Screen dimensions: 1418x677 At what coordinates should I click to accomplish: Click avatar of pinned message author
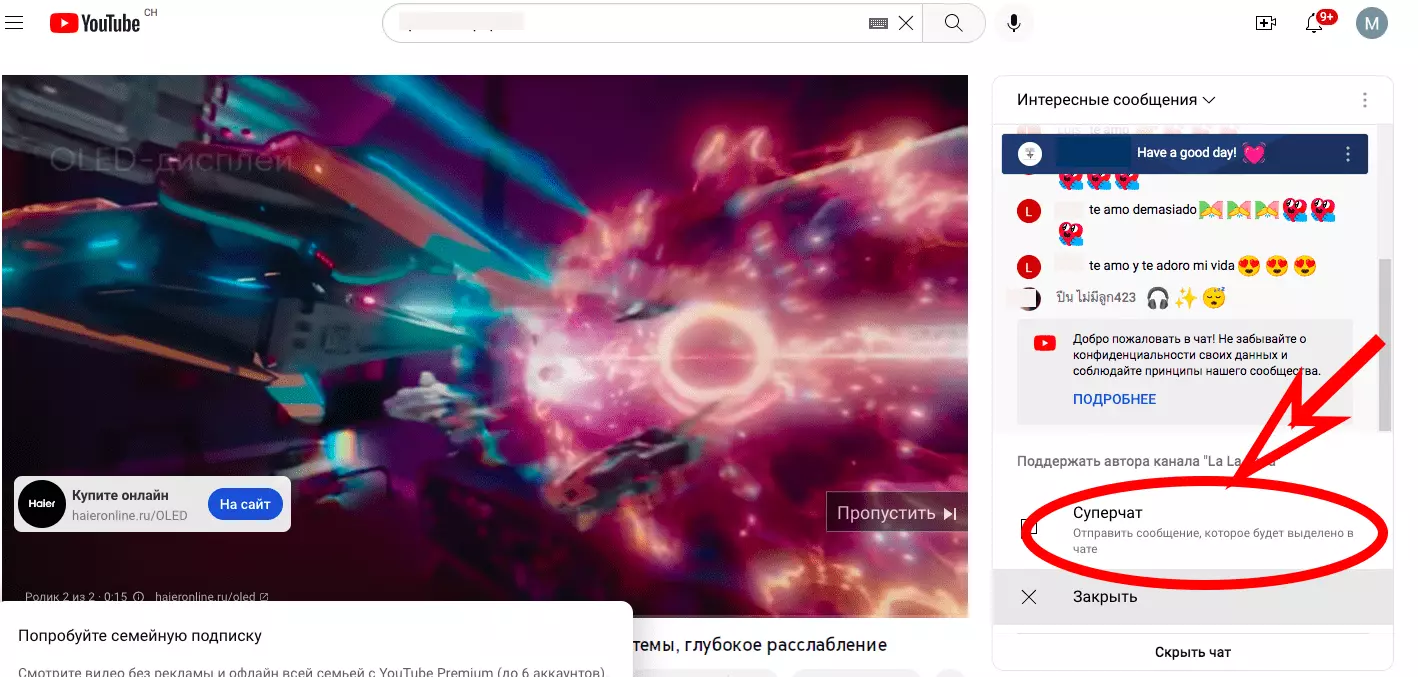pyautogui.click(x=1029, y=154)
